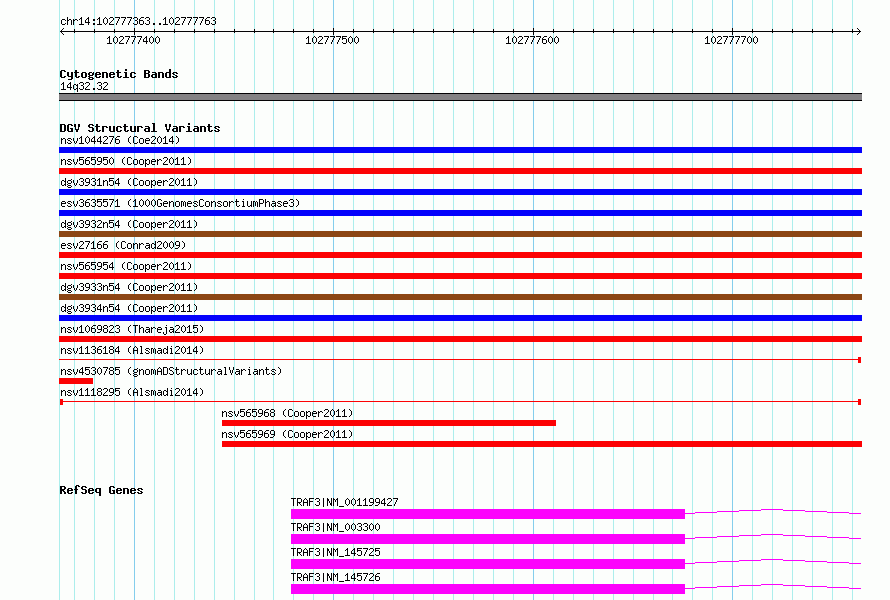The width and height of the screenshot is (890, 600).
Task: Click the intron line of TRAF3|NM_003300
Action: (773, 535)
